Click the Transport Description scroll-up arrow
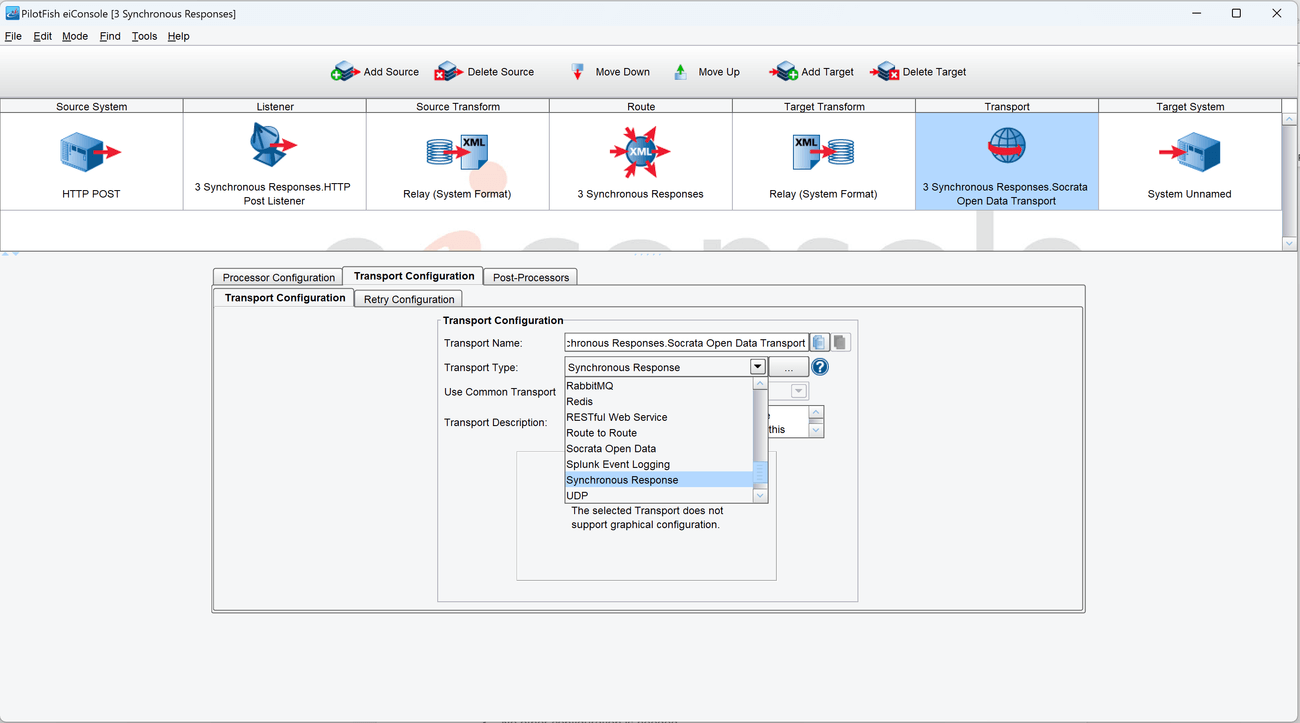Screen dimensions: 1300x723 [x=816, y=413]
